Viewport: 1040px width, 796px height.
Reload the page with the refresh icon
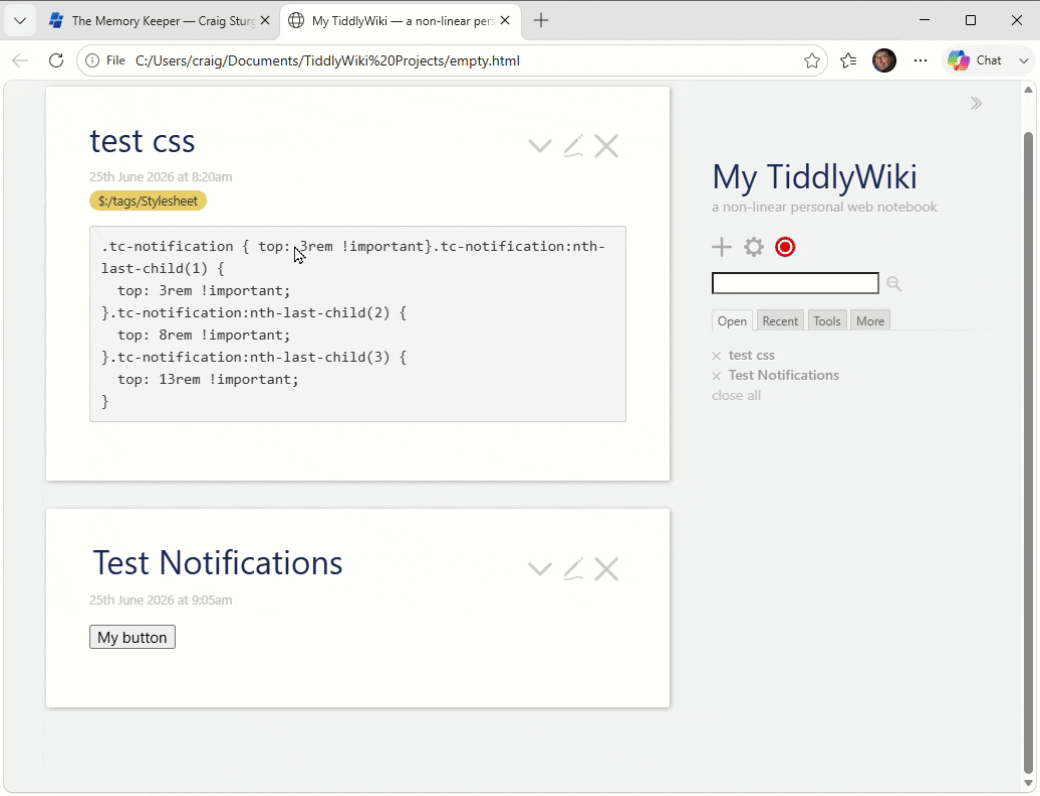(56, 61)
